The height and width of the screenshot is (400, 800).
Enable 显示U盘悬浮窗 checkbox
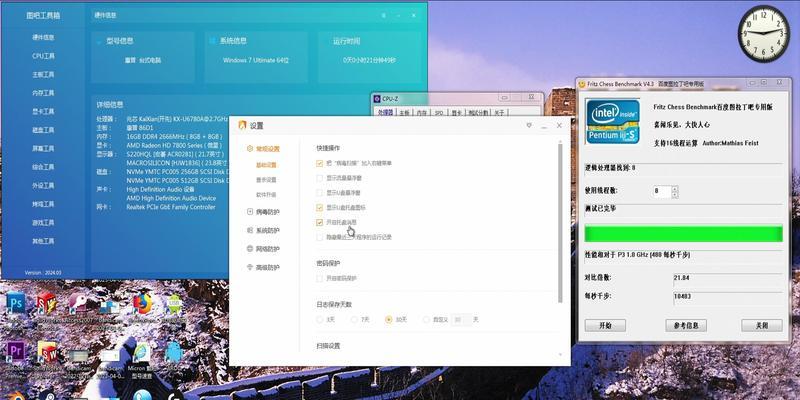[319, 193]
